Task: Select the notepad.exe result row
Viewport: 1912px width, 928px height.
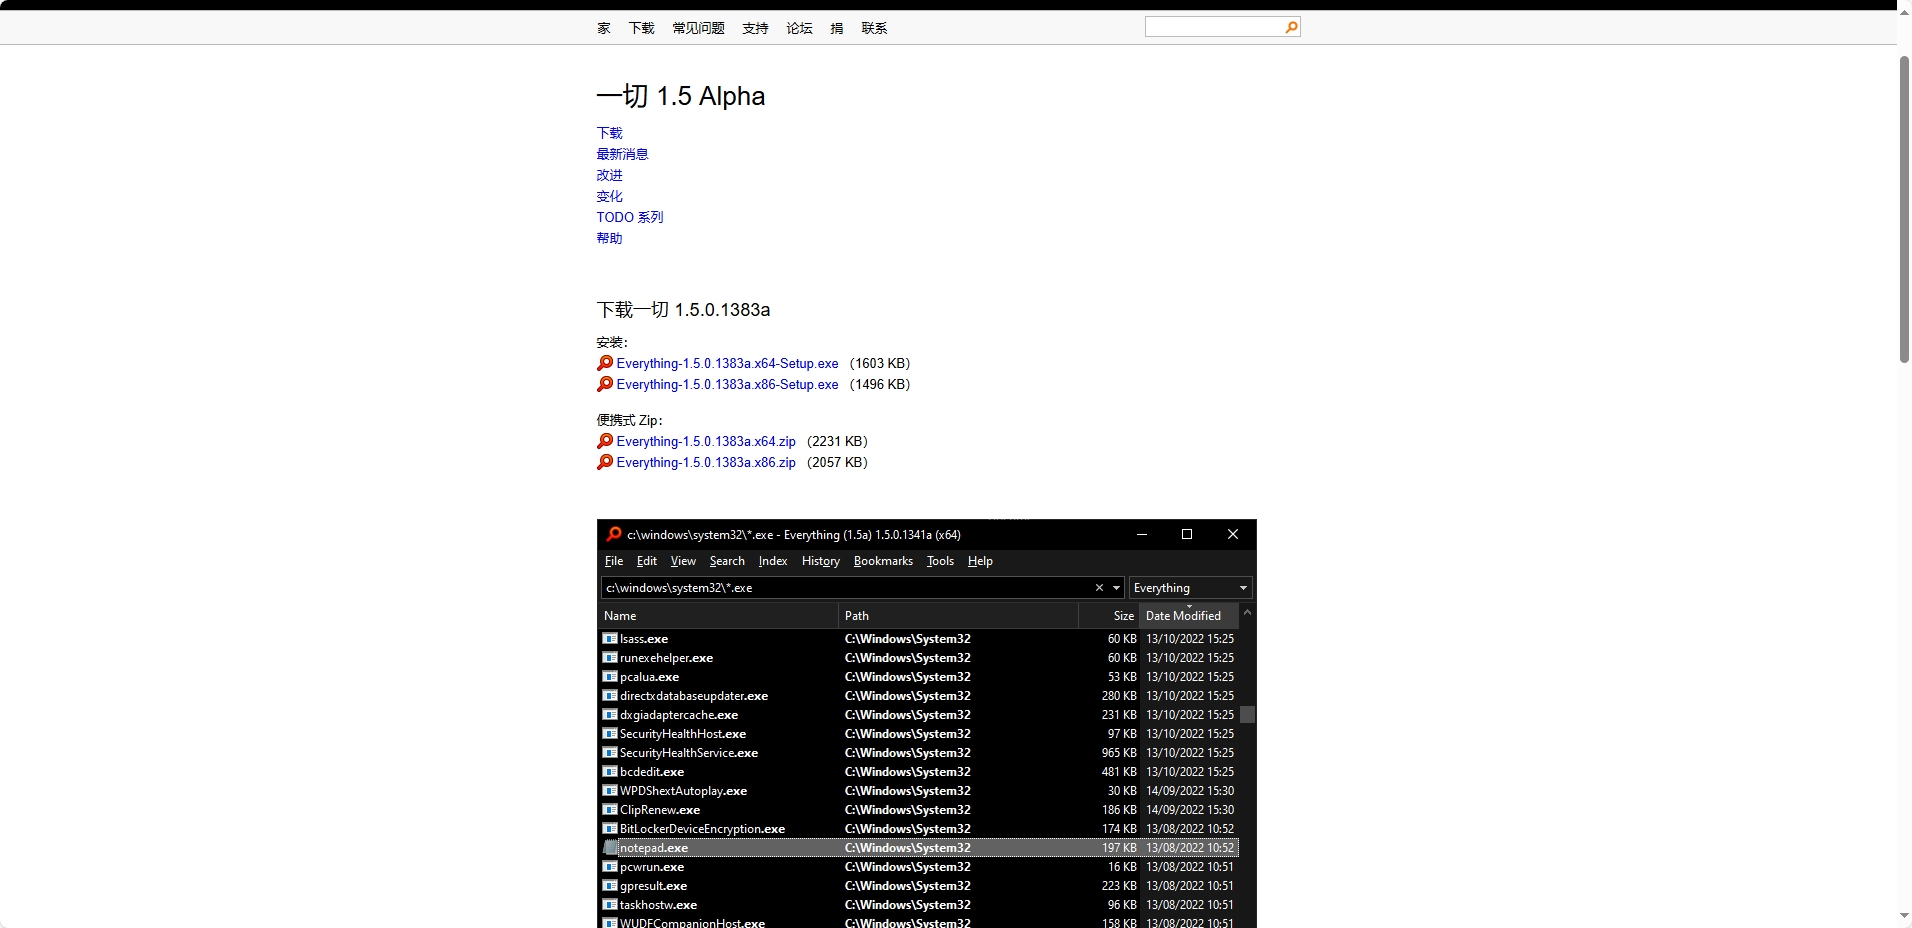Action: [919, 847]
